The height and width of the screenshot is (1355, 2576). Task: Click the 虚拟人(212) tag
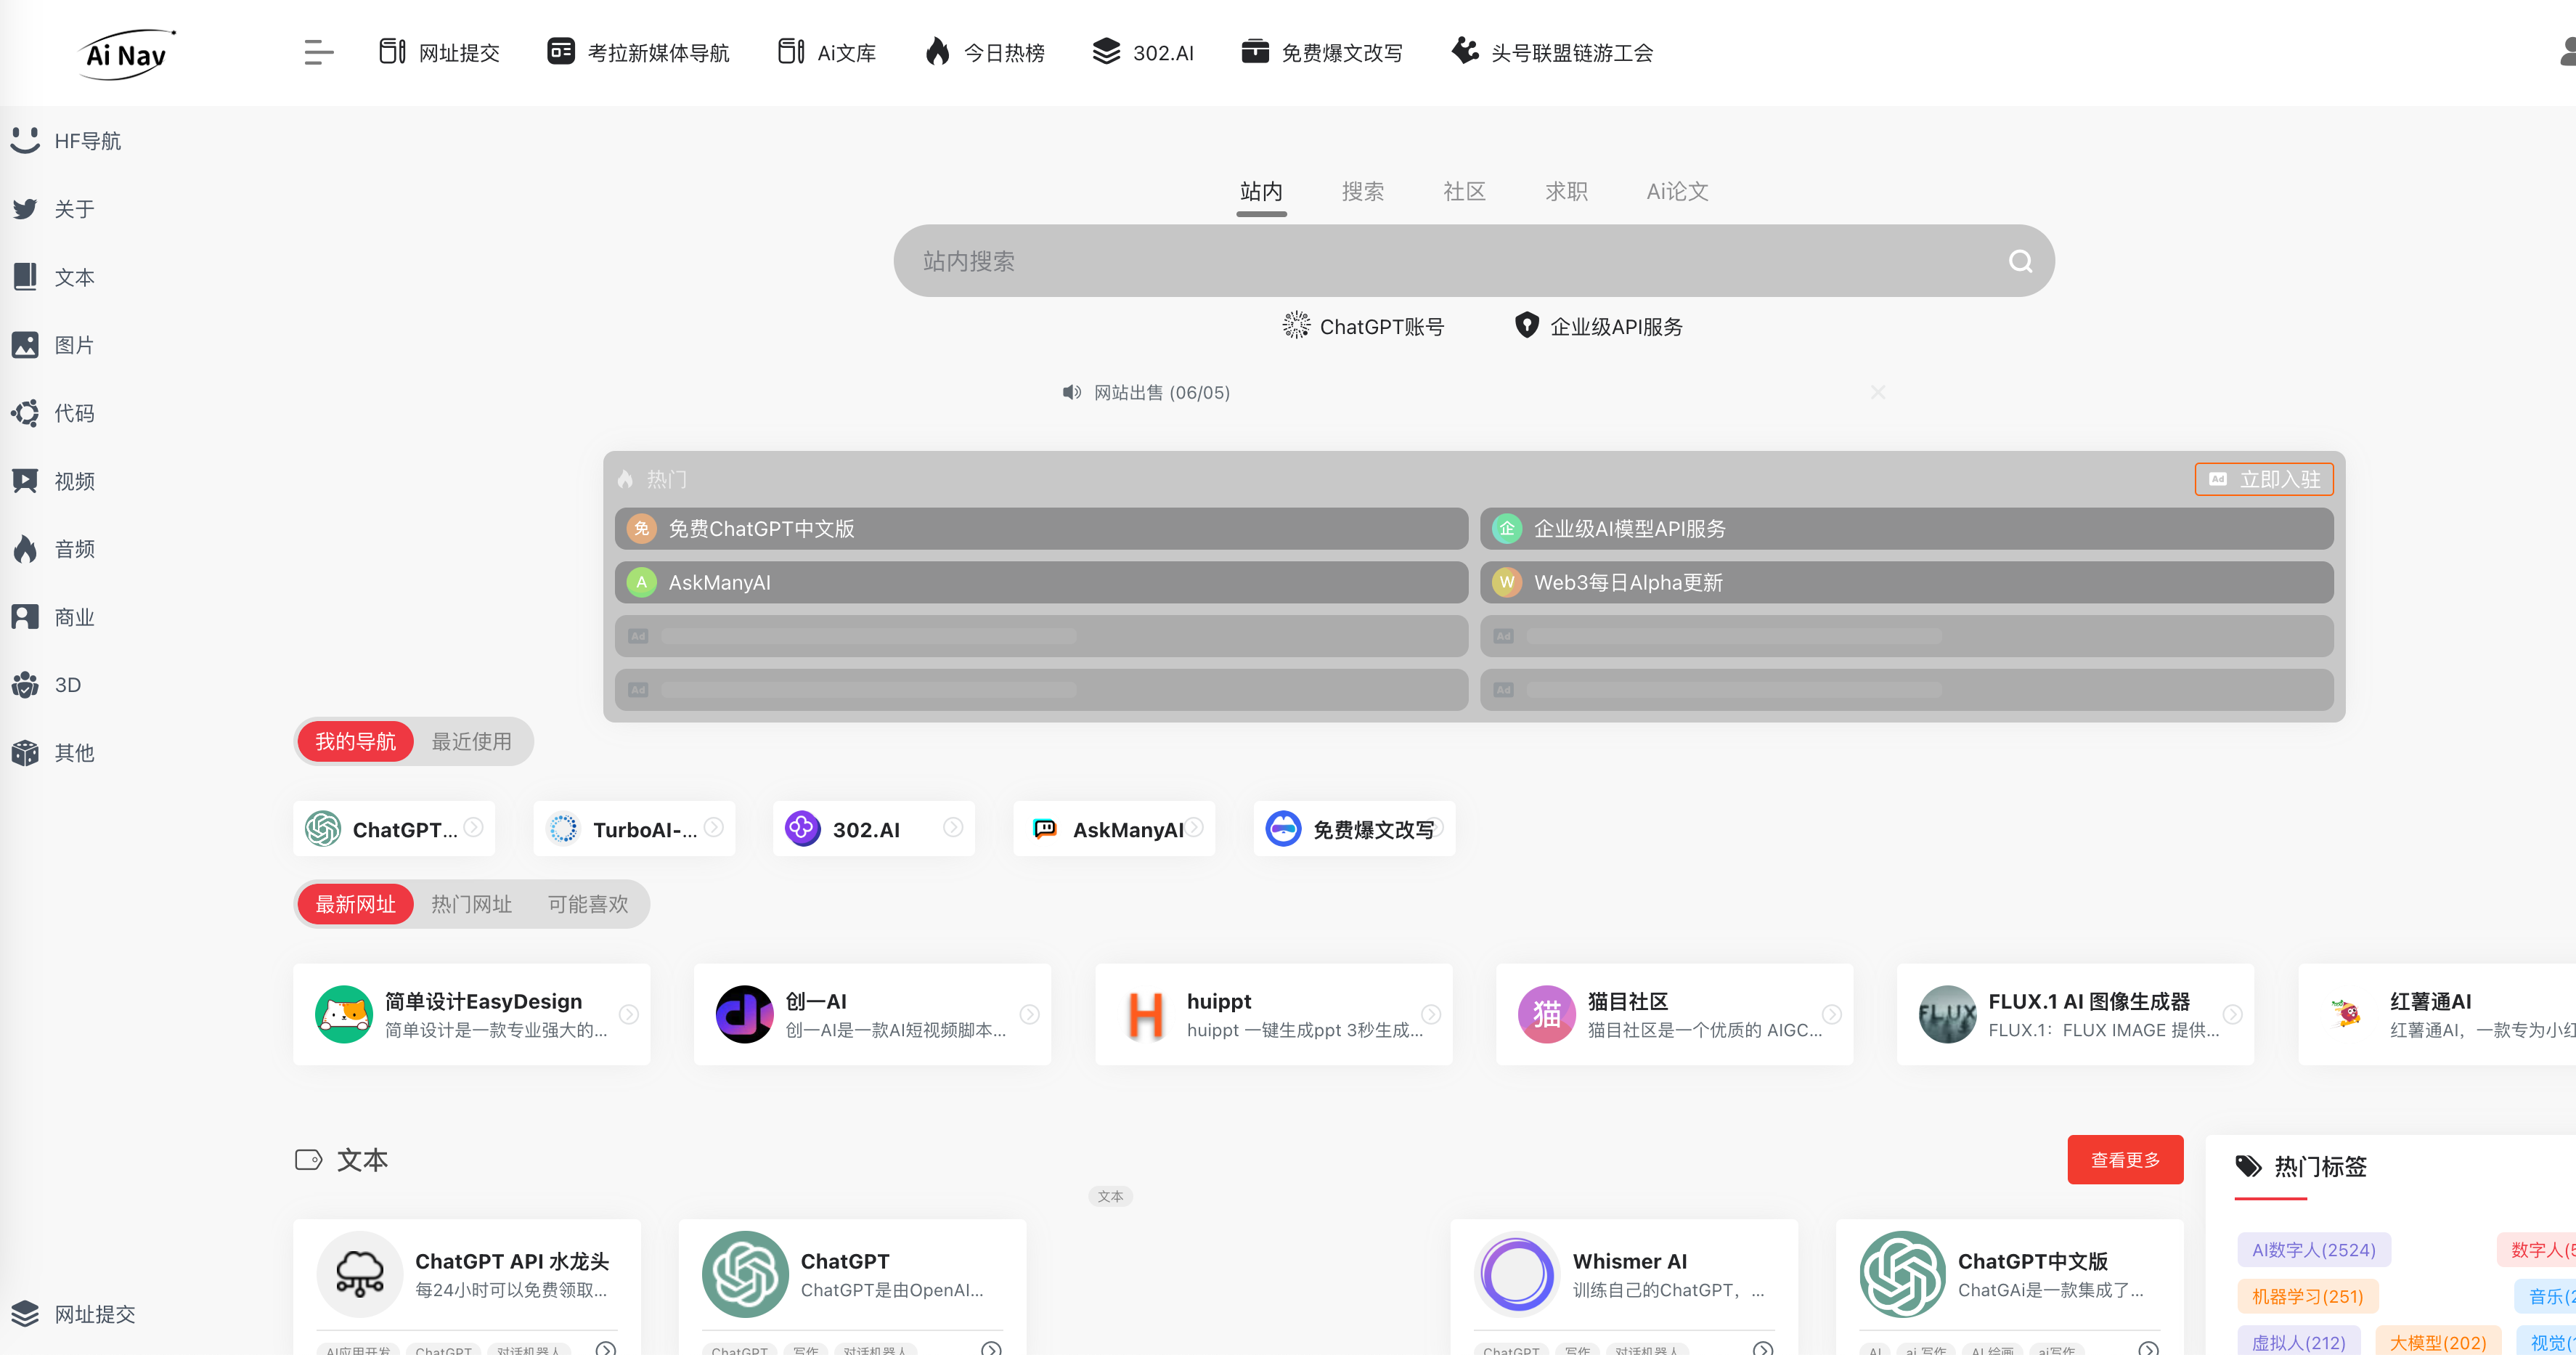pos(2298,1342)
